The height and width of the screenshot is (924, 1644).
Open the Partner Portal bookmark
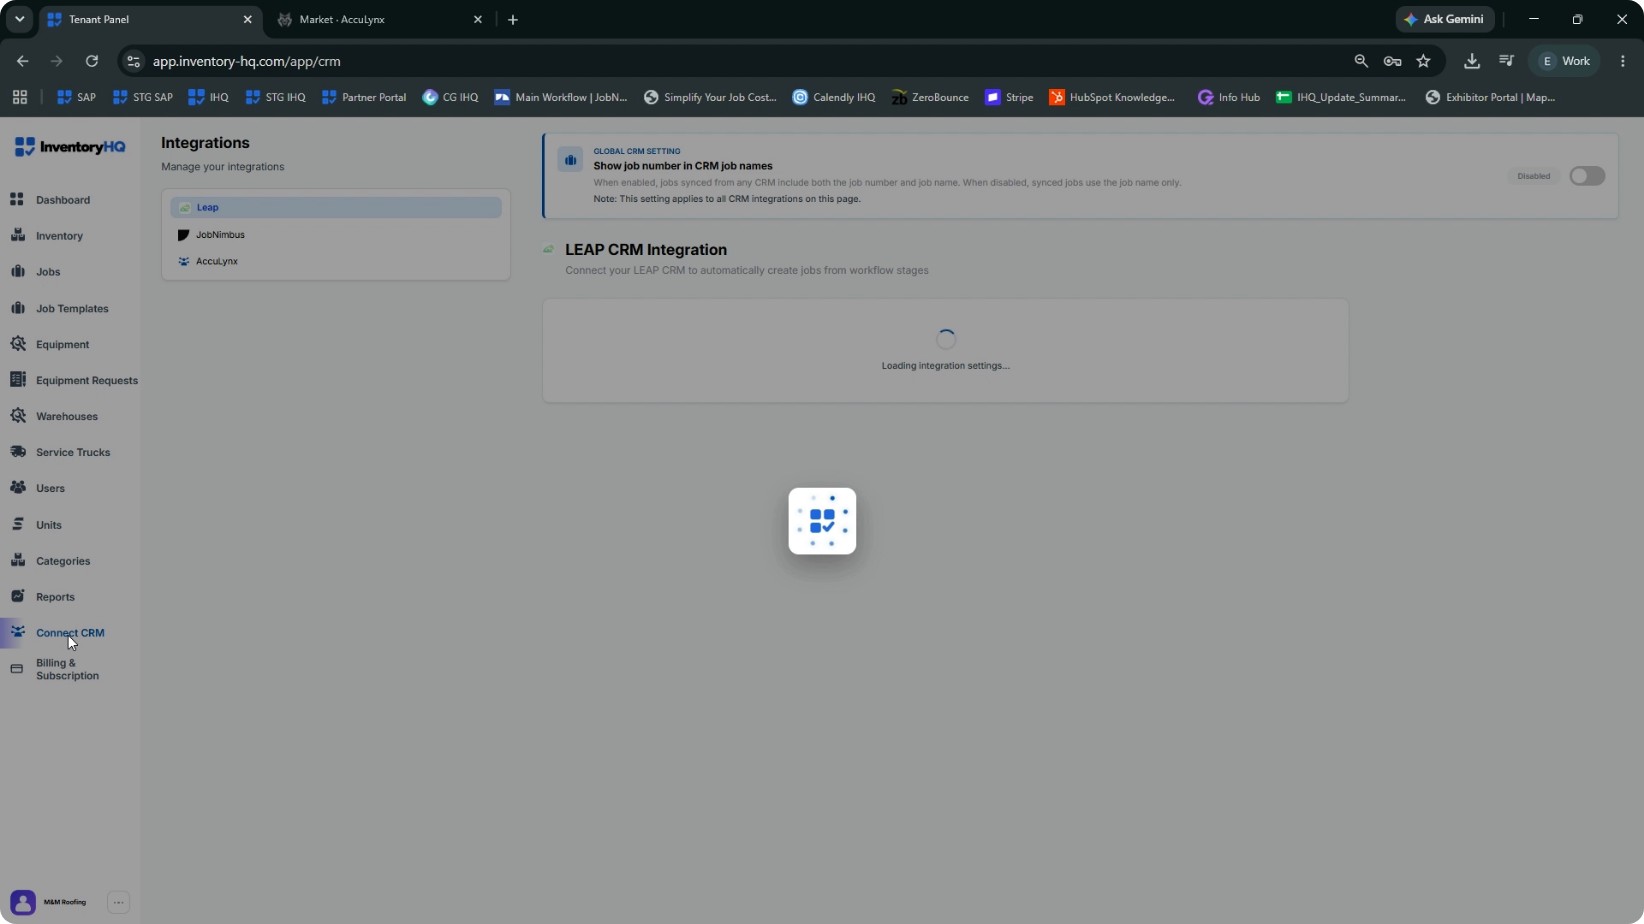click(x=364, y=97)
